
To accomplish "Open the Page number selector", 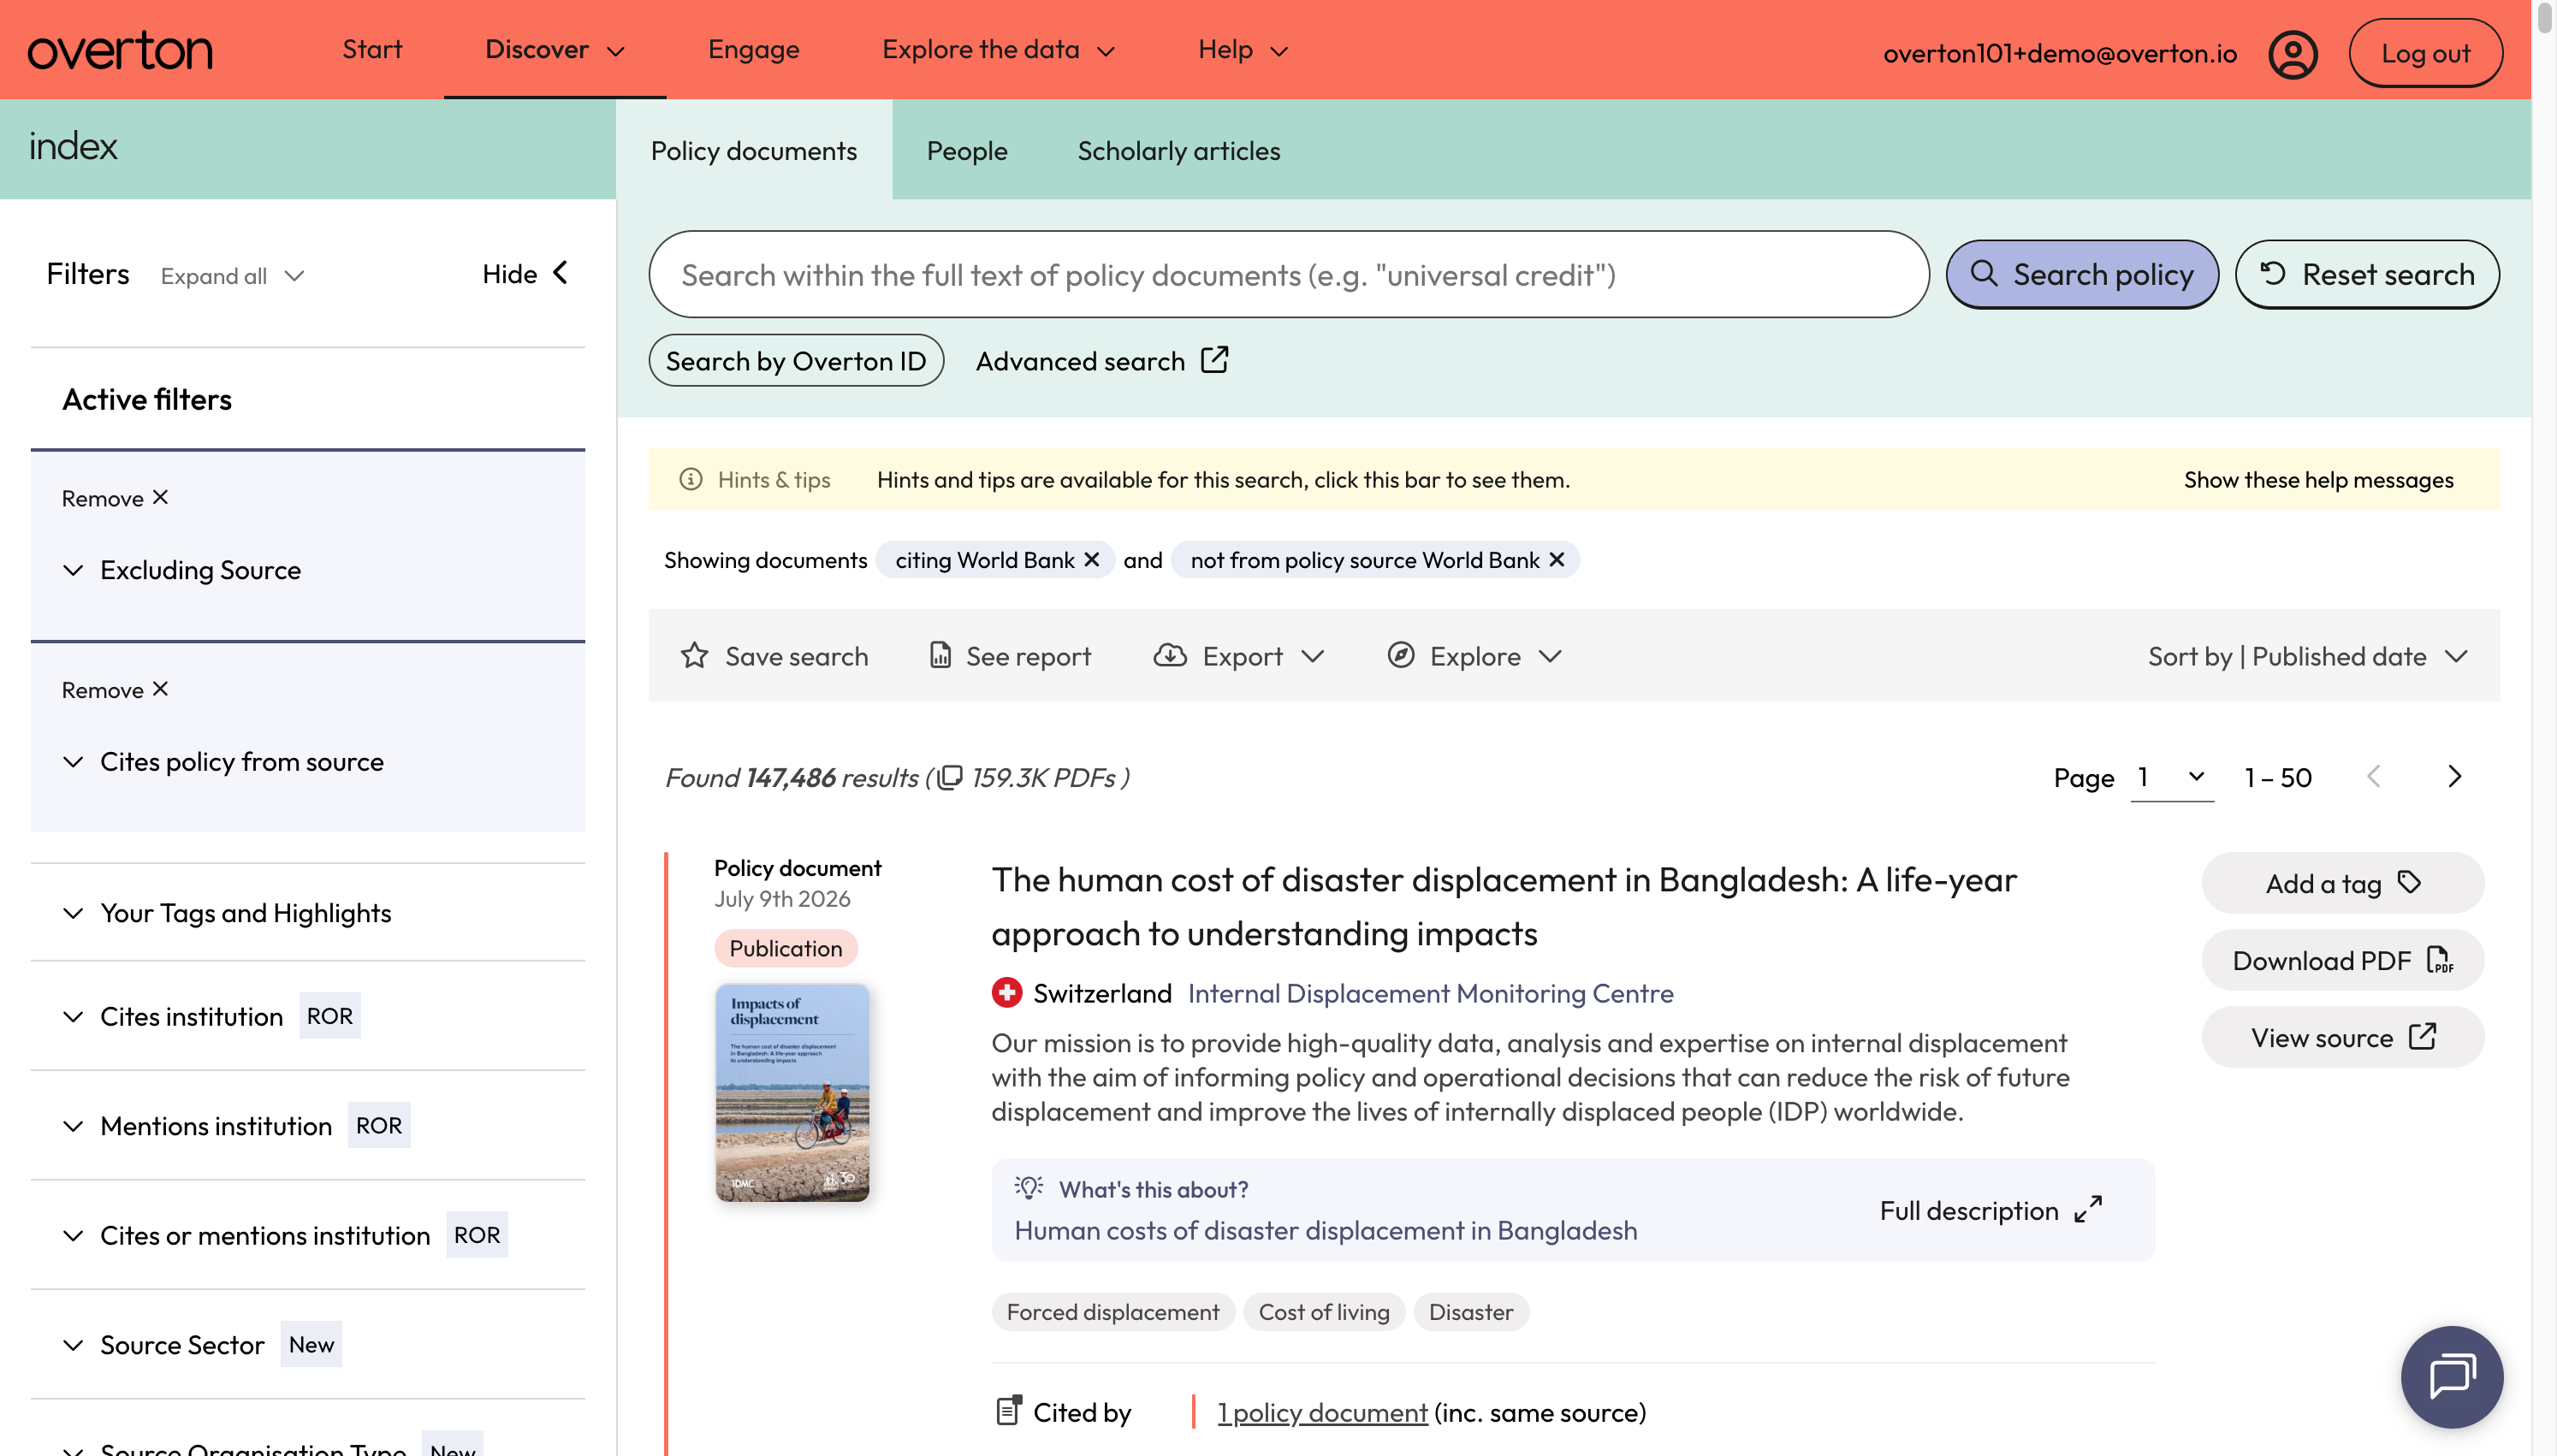I will 2171,777.
